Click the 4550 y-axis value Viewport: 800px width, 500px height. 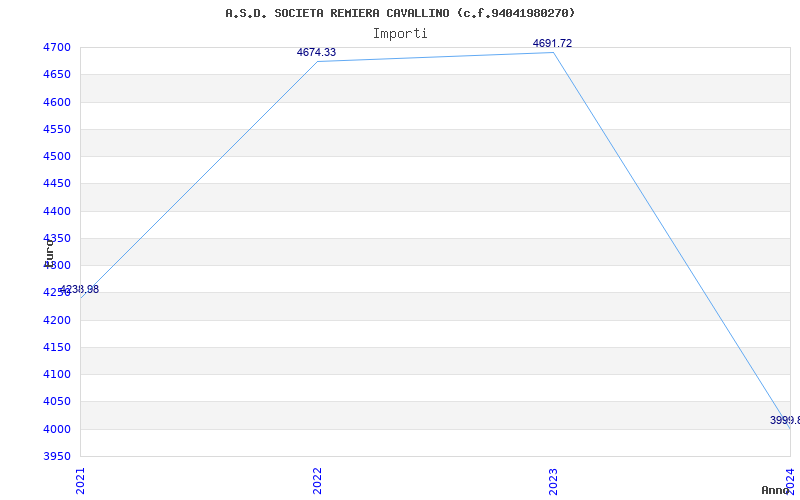(57, 129)
